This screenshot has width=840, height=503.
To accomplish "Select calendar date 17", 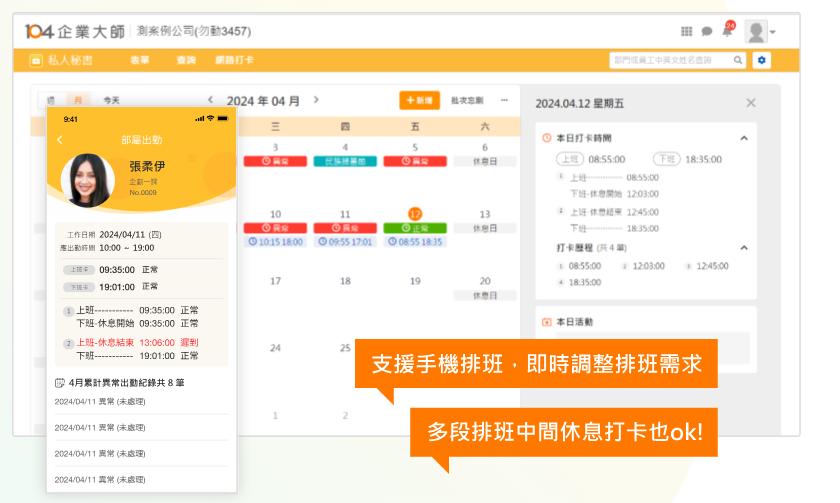I will 275,281.
